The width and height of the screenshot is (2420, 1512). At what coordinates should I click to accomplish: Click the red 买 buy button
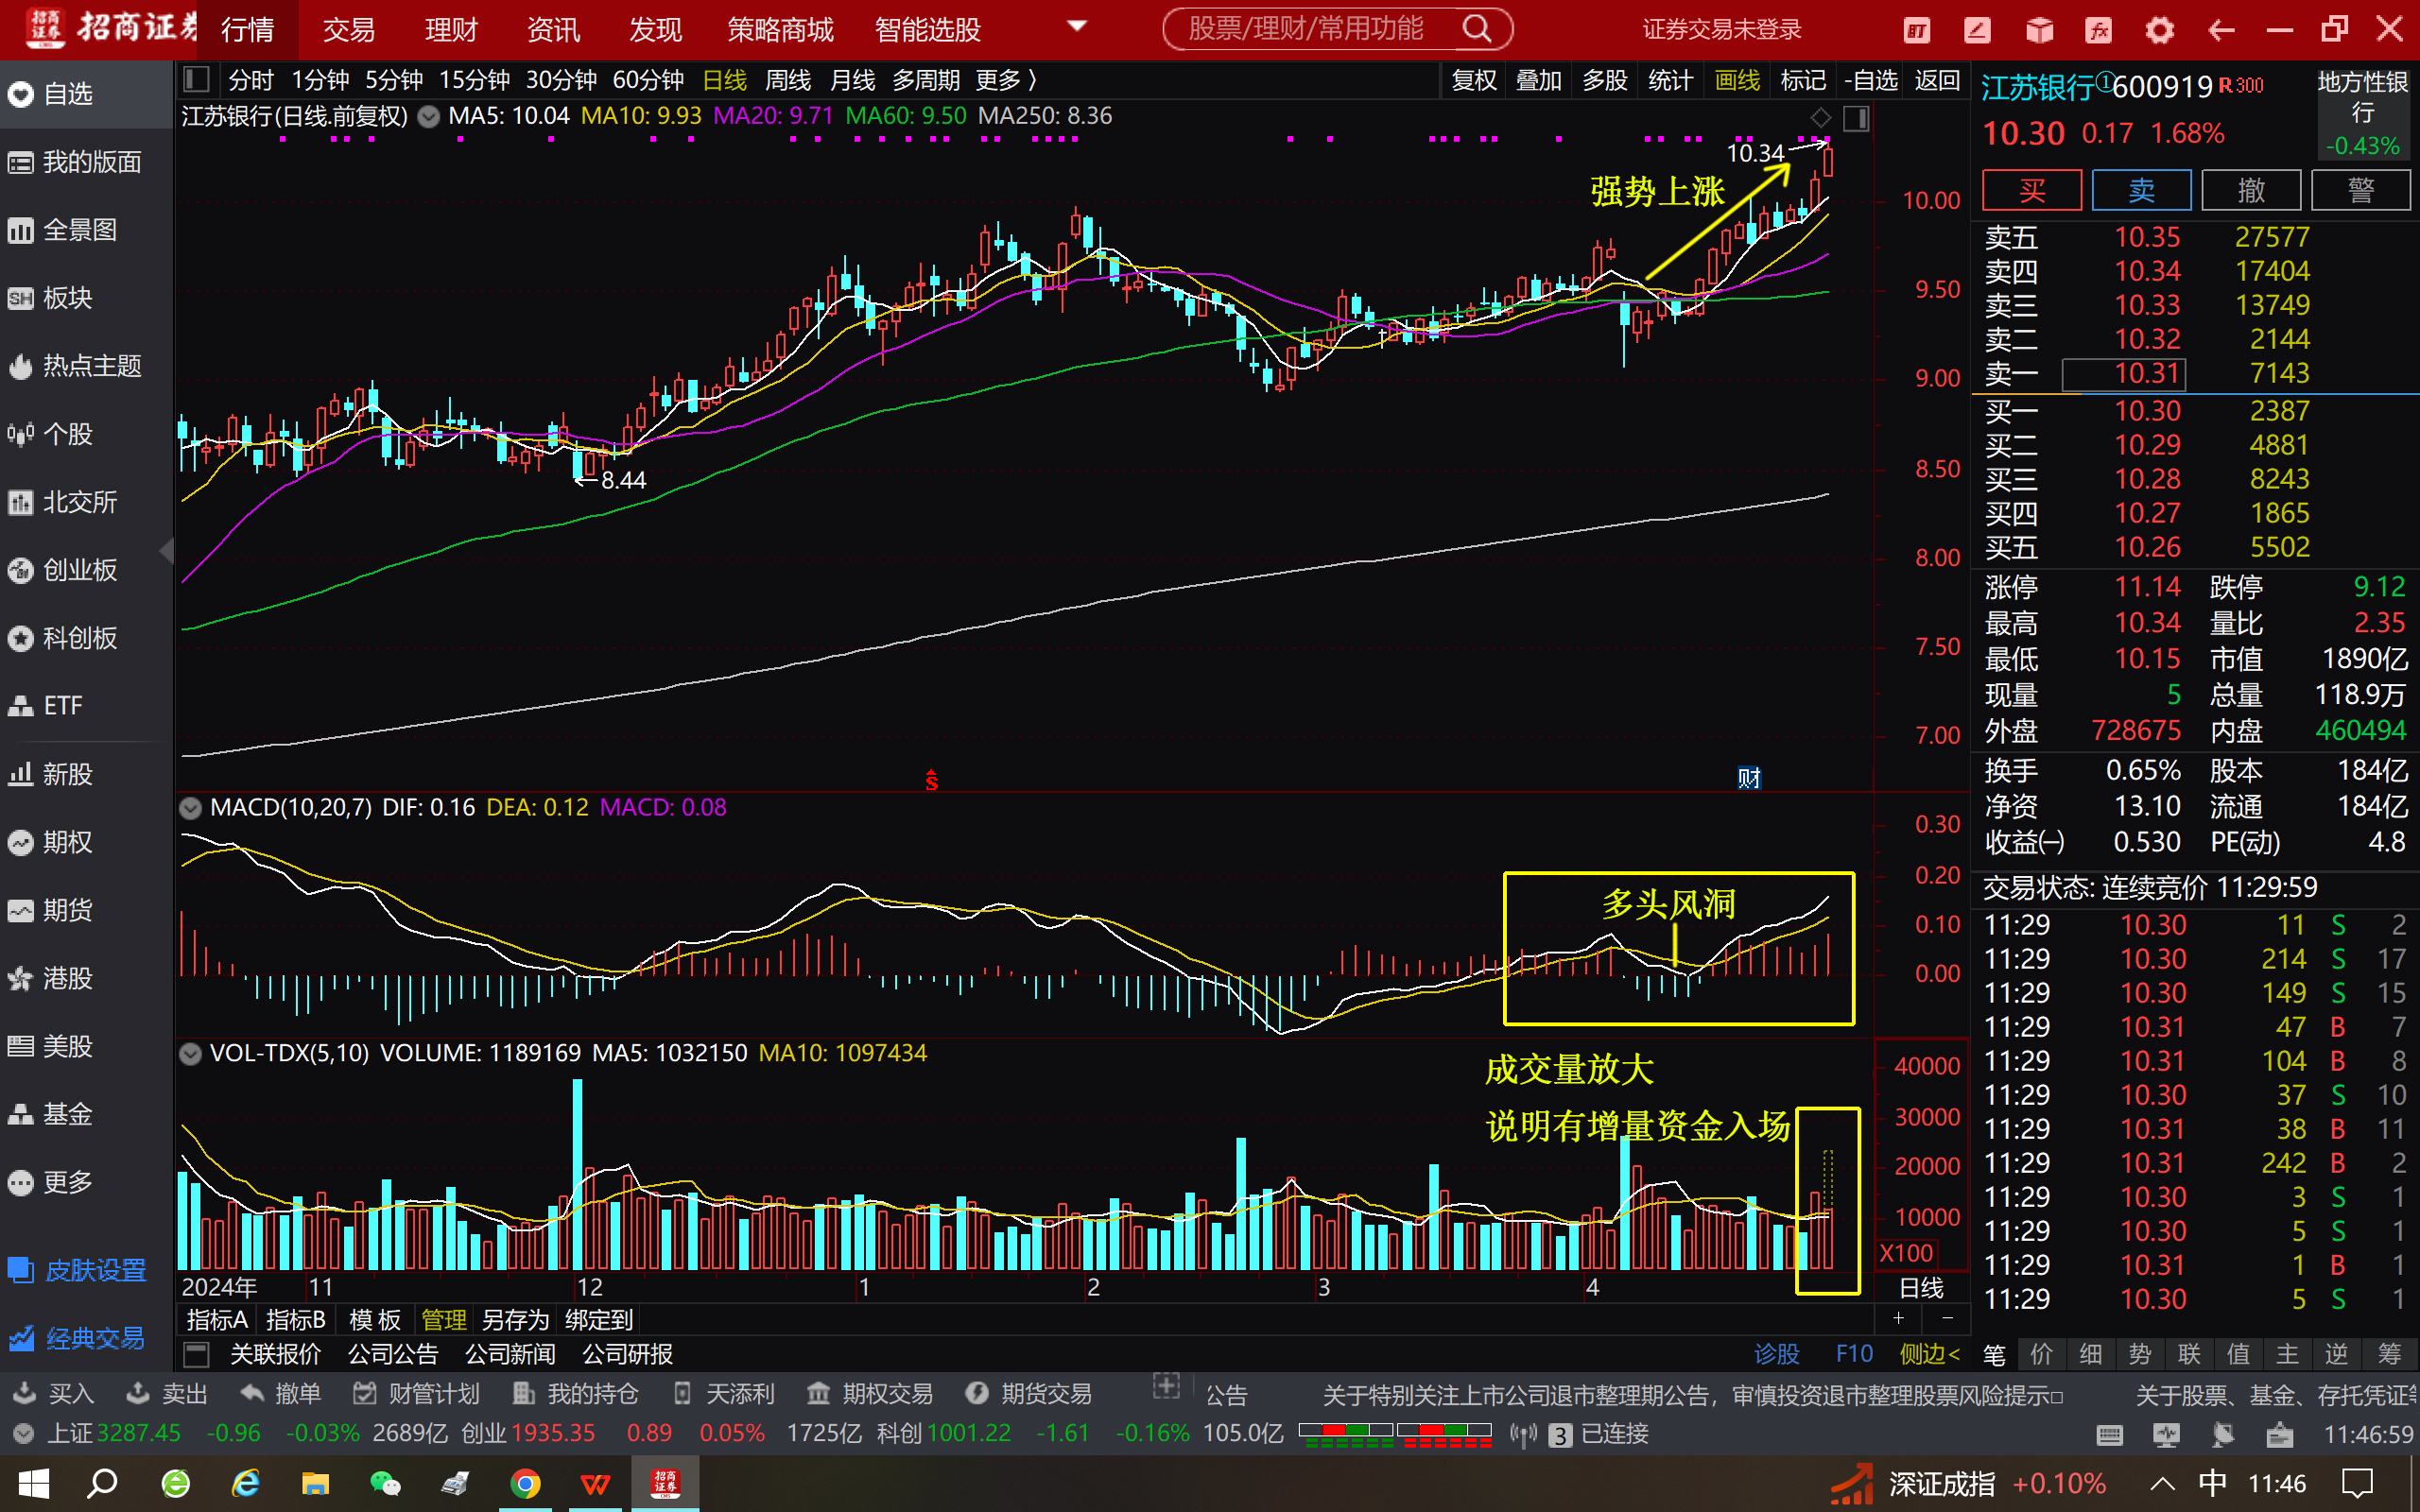tap(2032, 190)
